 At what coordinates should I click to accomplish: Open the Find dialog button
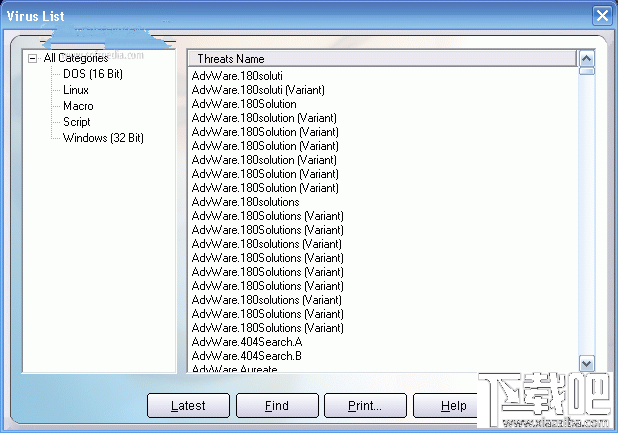click(x=277, y=405)
